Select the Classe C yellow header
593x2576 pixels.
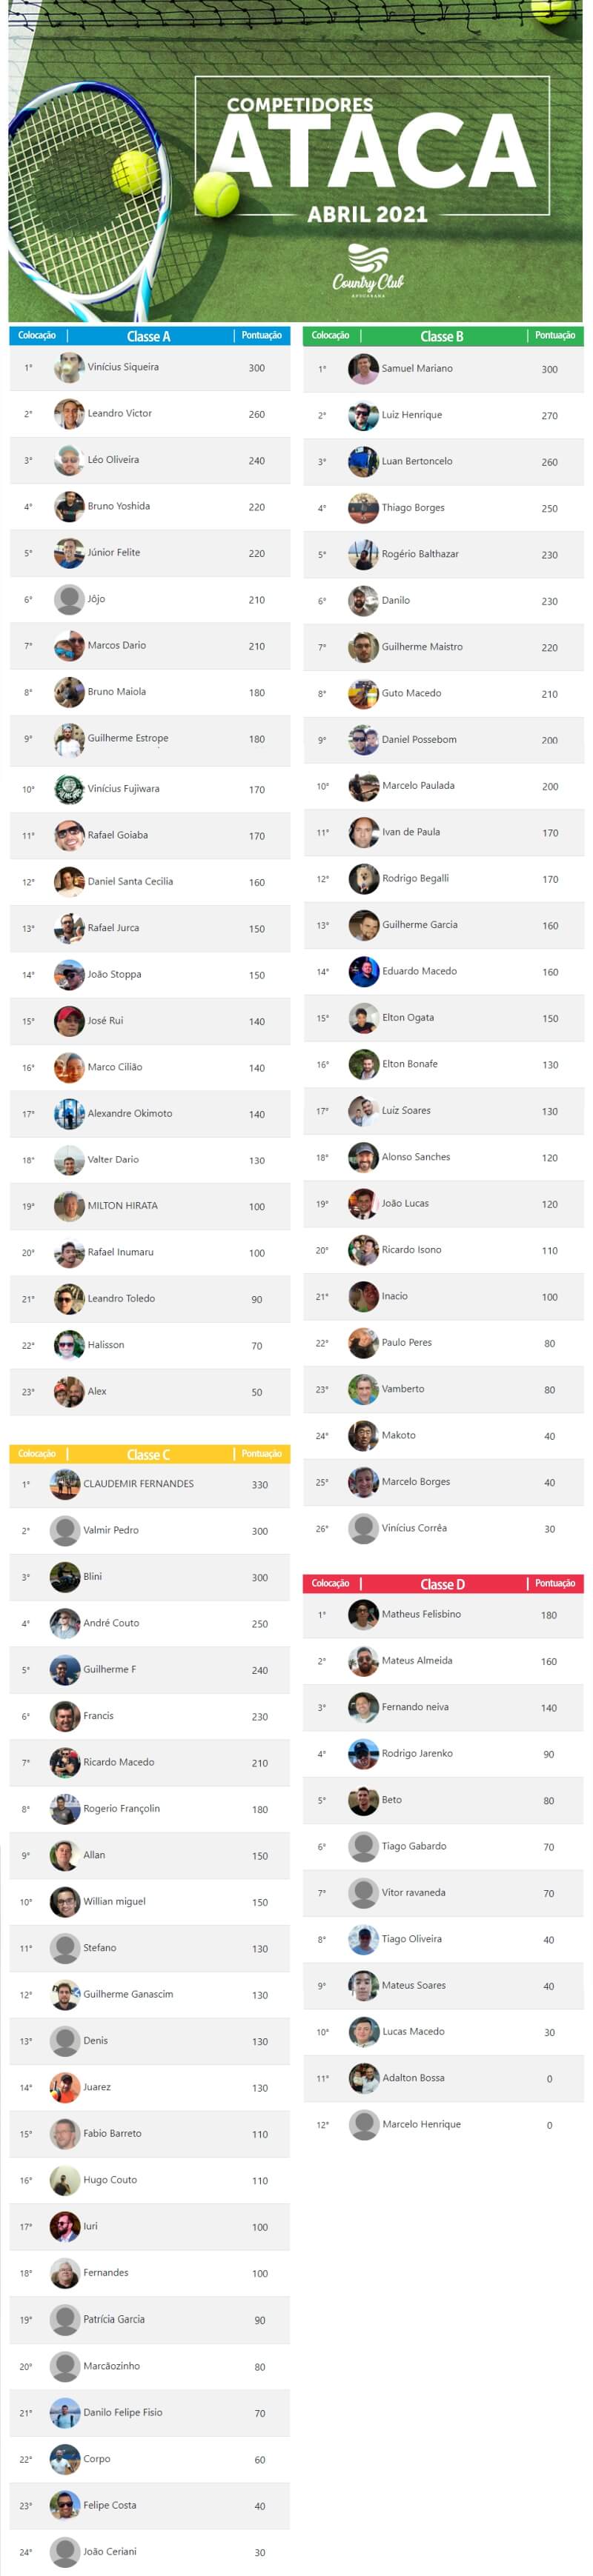pos(150,1454)
